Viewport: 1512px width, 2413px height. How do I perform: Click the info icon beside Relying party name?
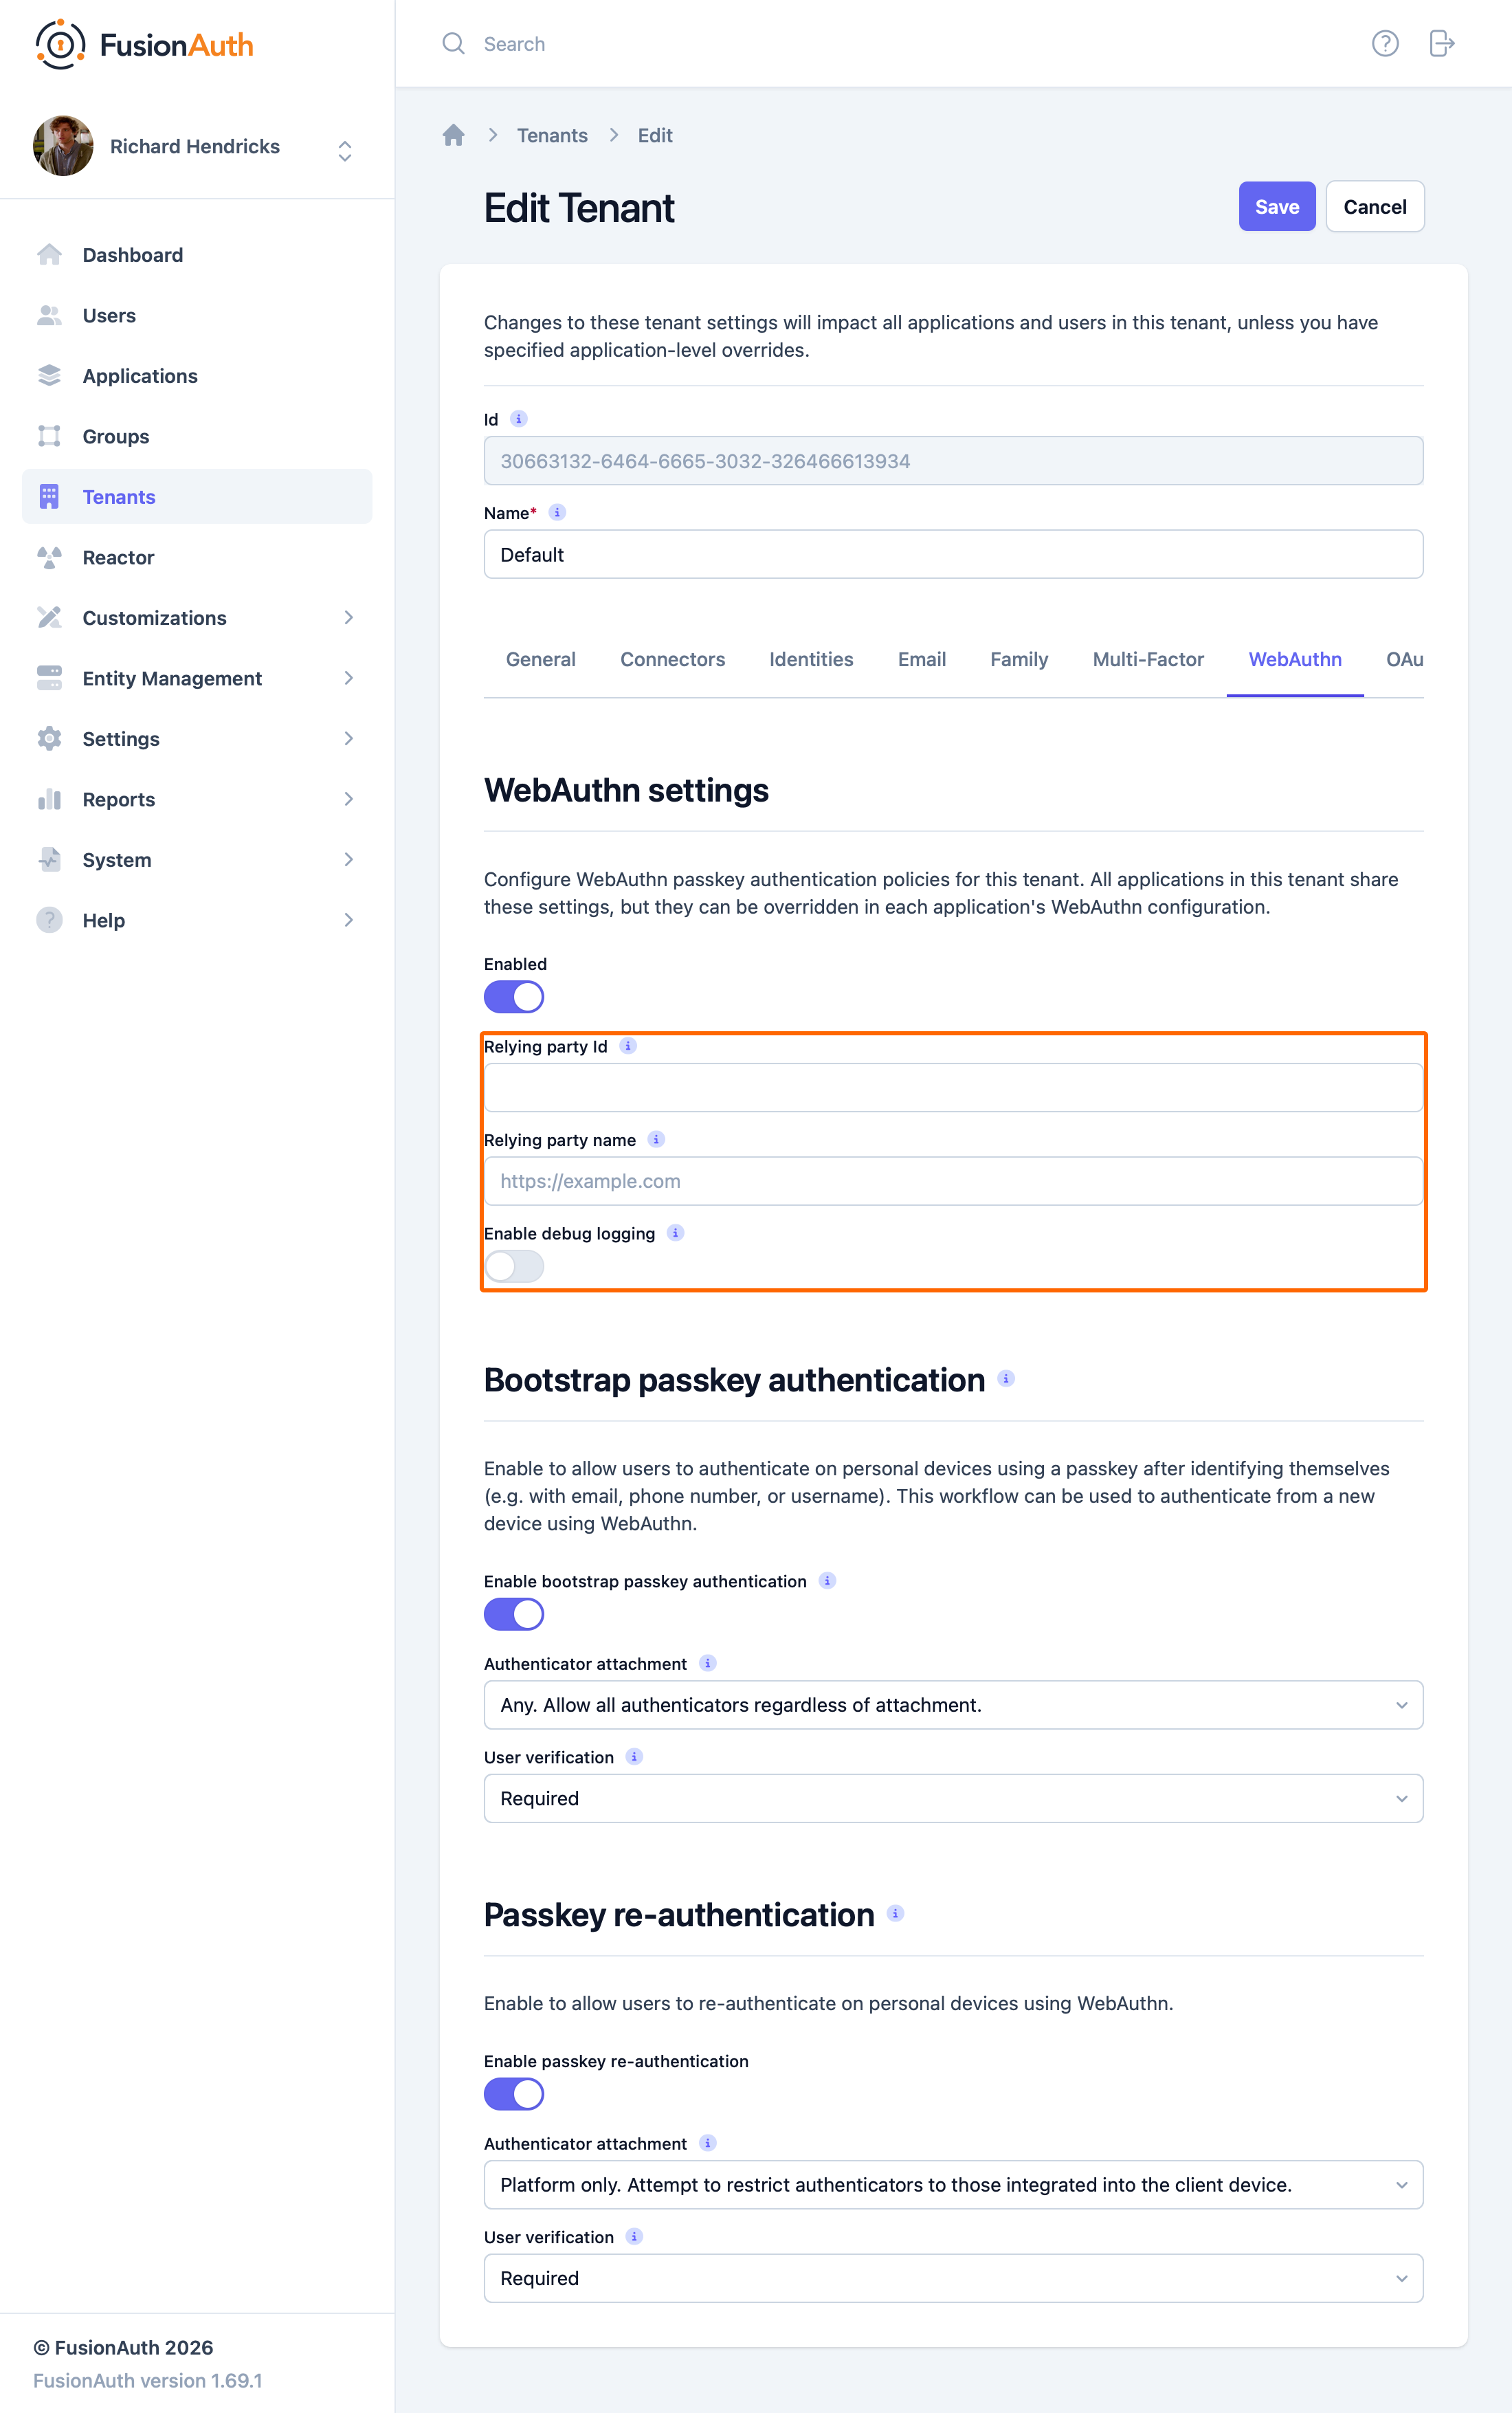(x=656, y=1139)
